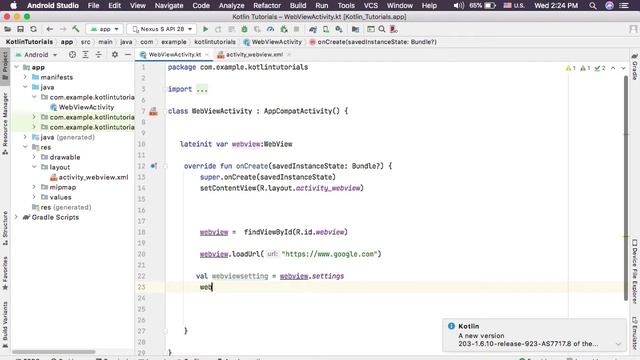Toggle the Structure tool window
Image resolution: width=640 pixels, height=360 pixels.
tap(5, 228)
